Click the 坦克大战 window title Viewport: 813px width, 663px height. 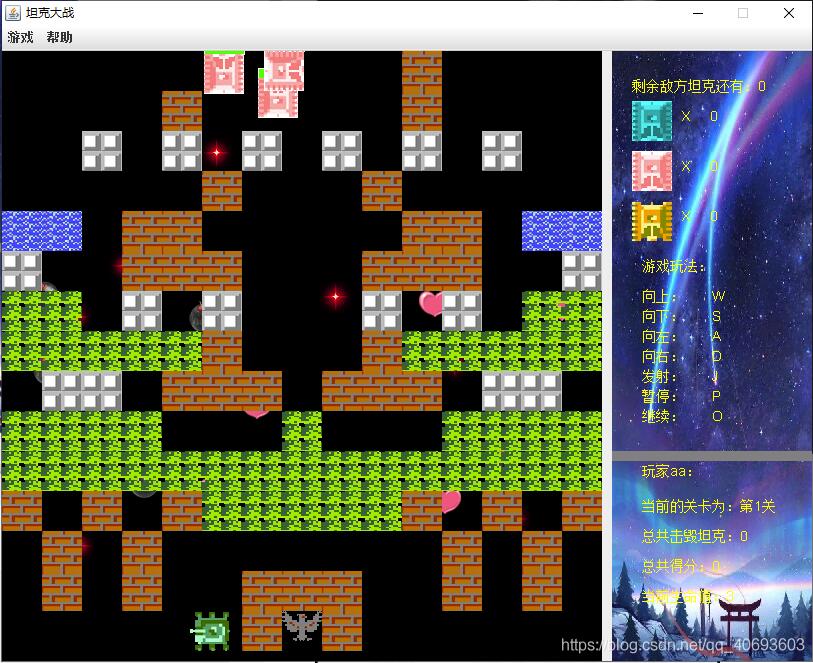click(x=50, y=13)
